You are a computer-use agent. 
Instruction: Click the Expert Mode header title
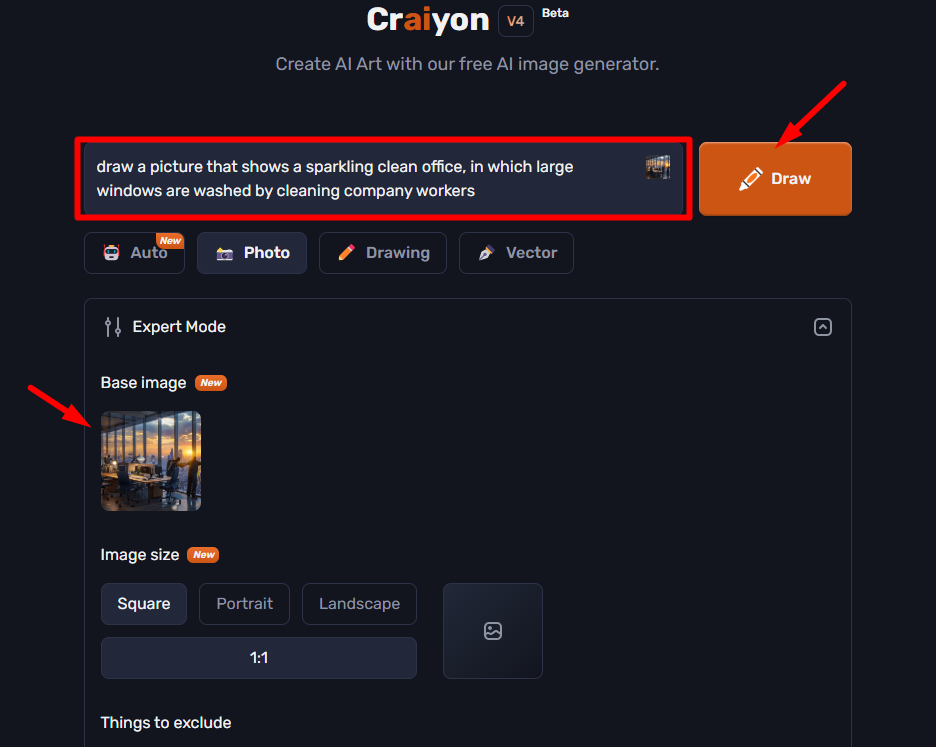[179, 327]
